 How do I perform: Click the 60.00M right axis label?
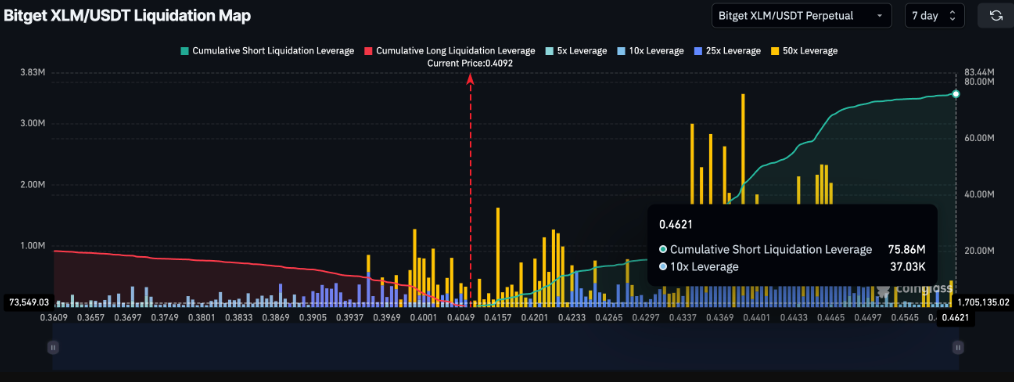point(979,138)
